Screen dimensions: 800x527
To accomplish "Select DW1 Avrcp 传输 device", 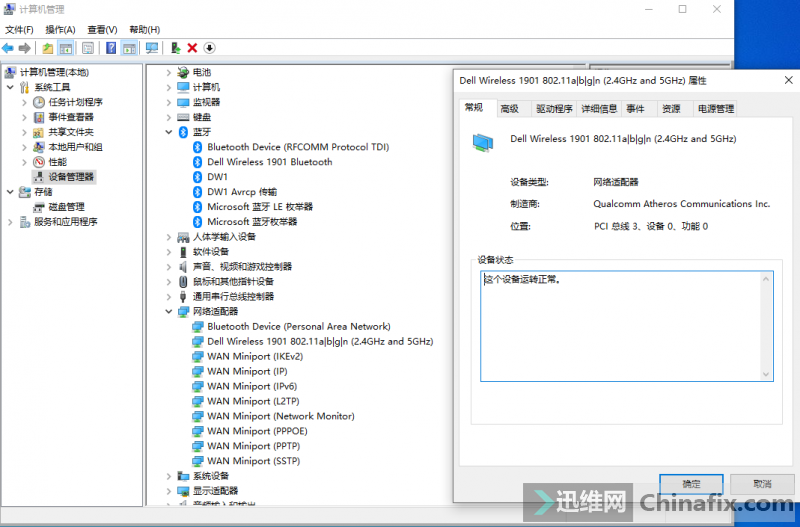I will [x=242, y=192].
